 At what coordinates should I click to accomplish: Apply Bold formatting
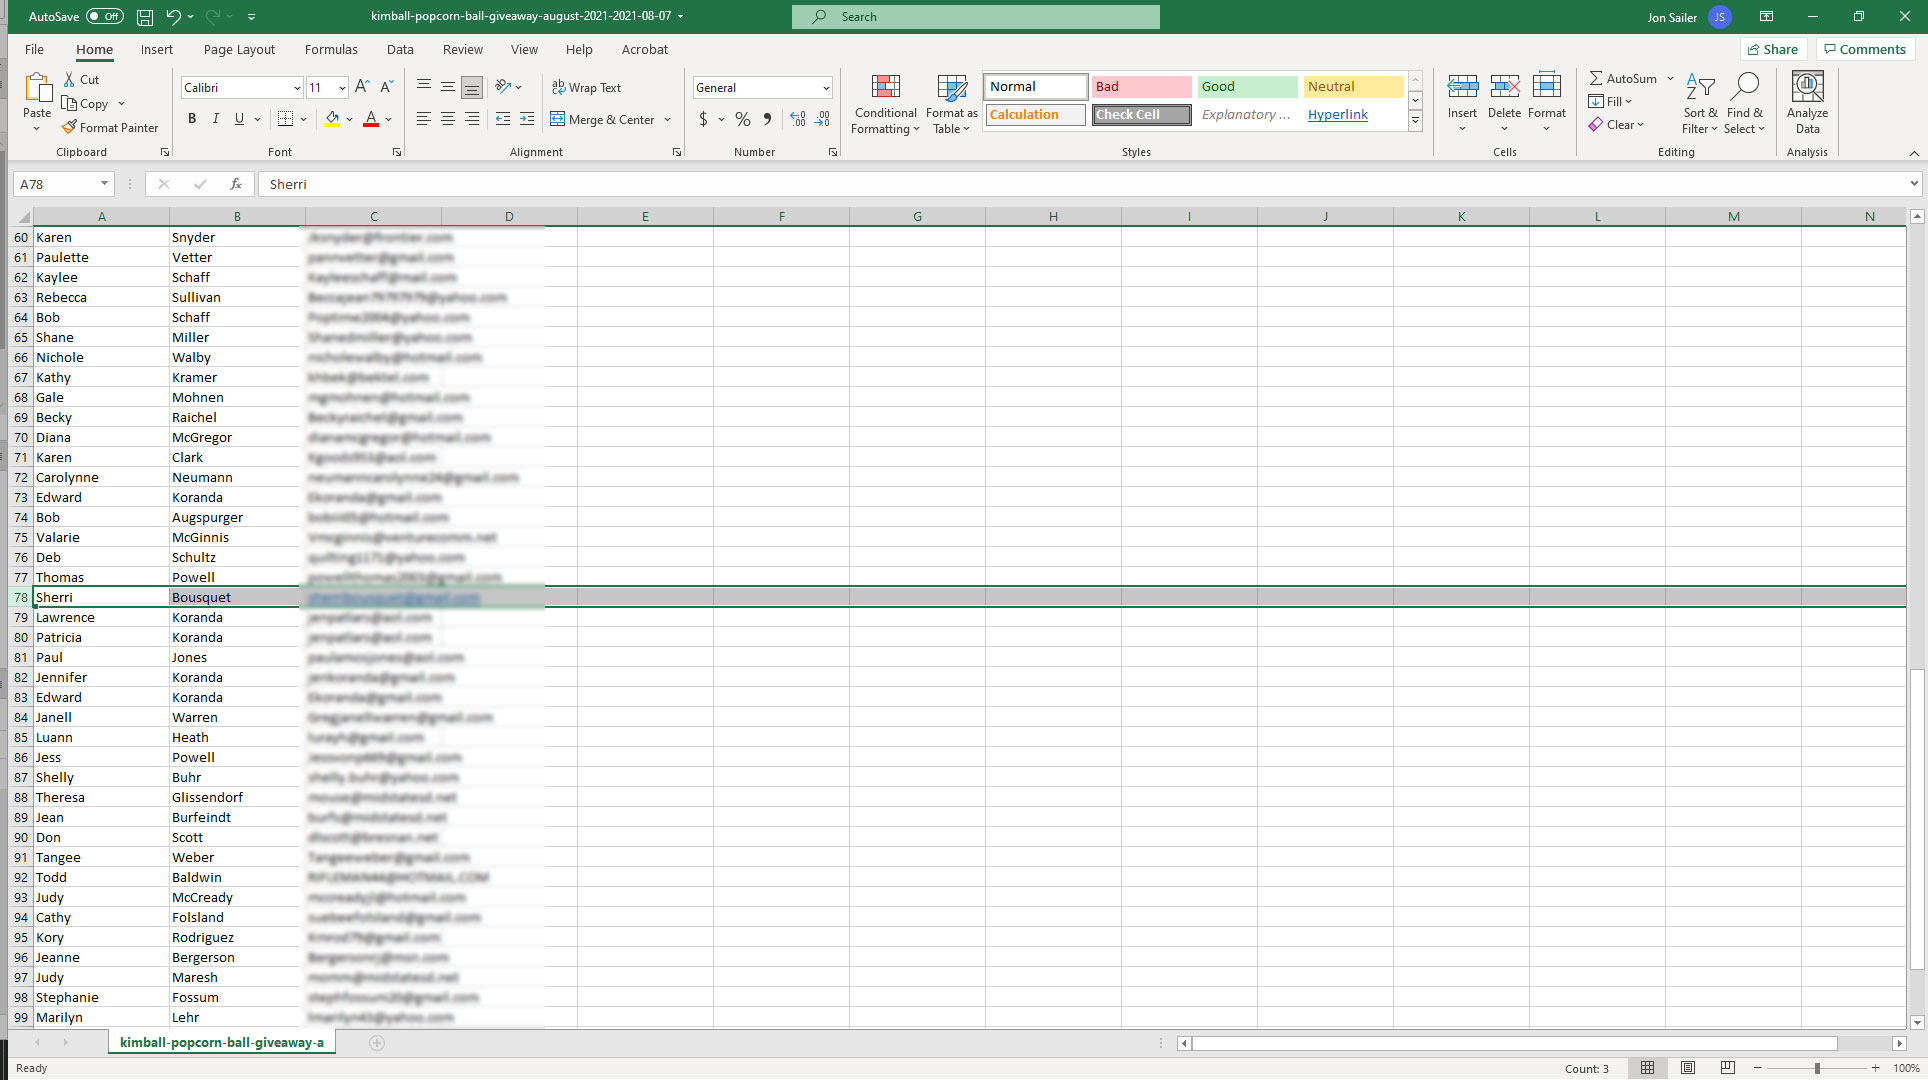(x=192, y=119)
